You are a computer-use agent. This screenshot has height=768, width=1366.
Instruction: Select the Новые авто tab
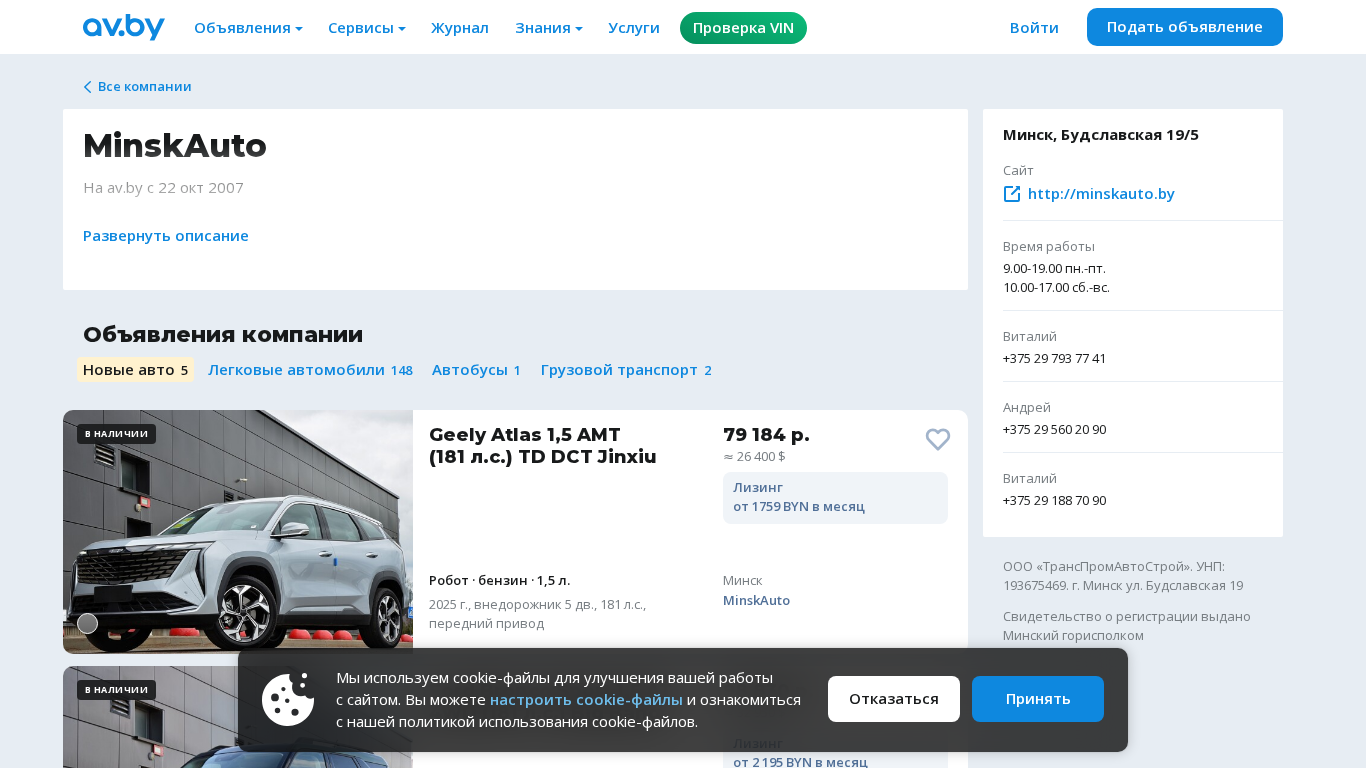point(135,370)
